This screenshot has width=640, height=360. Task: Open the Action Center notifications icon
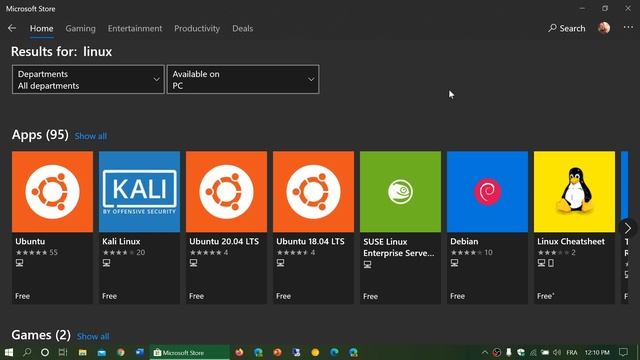(x=623, y=352)
